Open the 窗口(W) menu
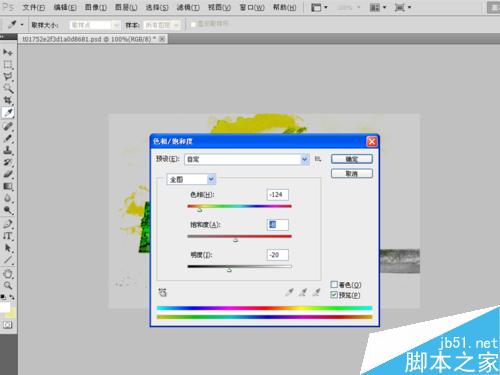The height and width of the screenshot is (375, 500). point(252,7)
